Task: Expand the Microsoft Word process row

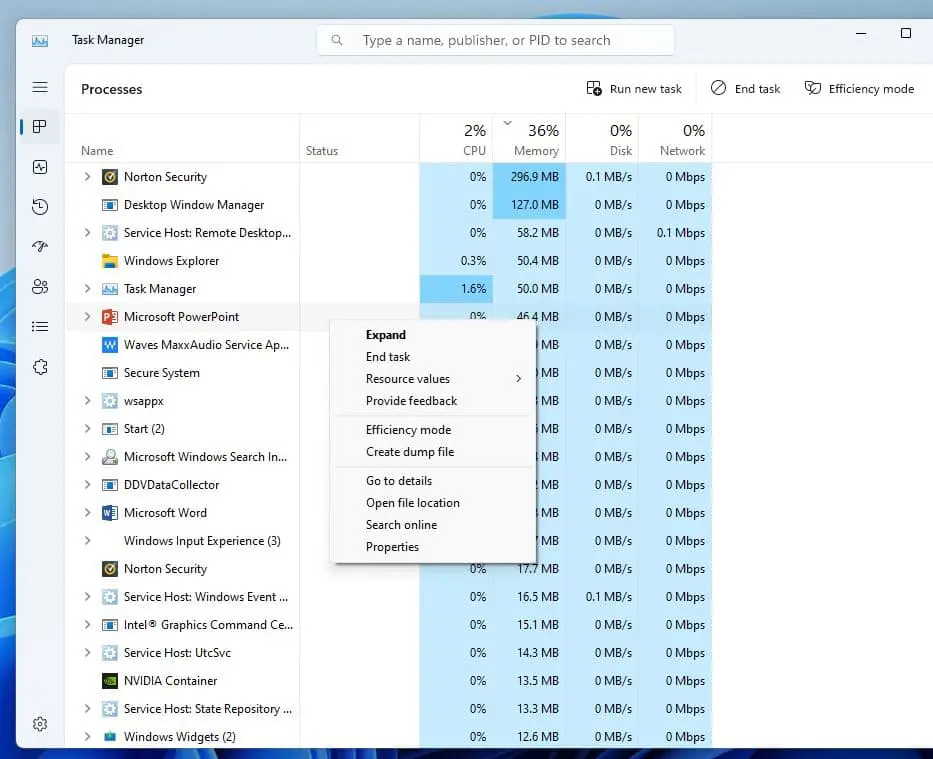Action: pos(87,513)
